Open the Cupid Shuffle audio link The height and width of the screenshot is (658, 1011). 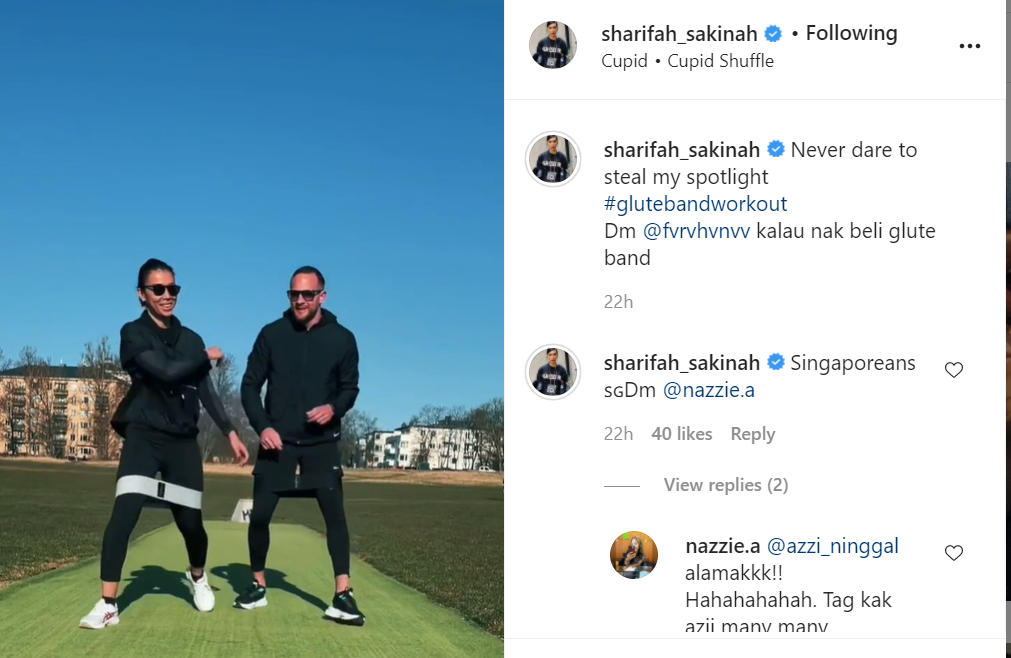720,61
